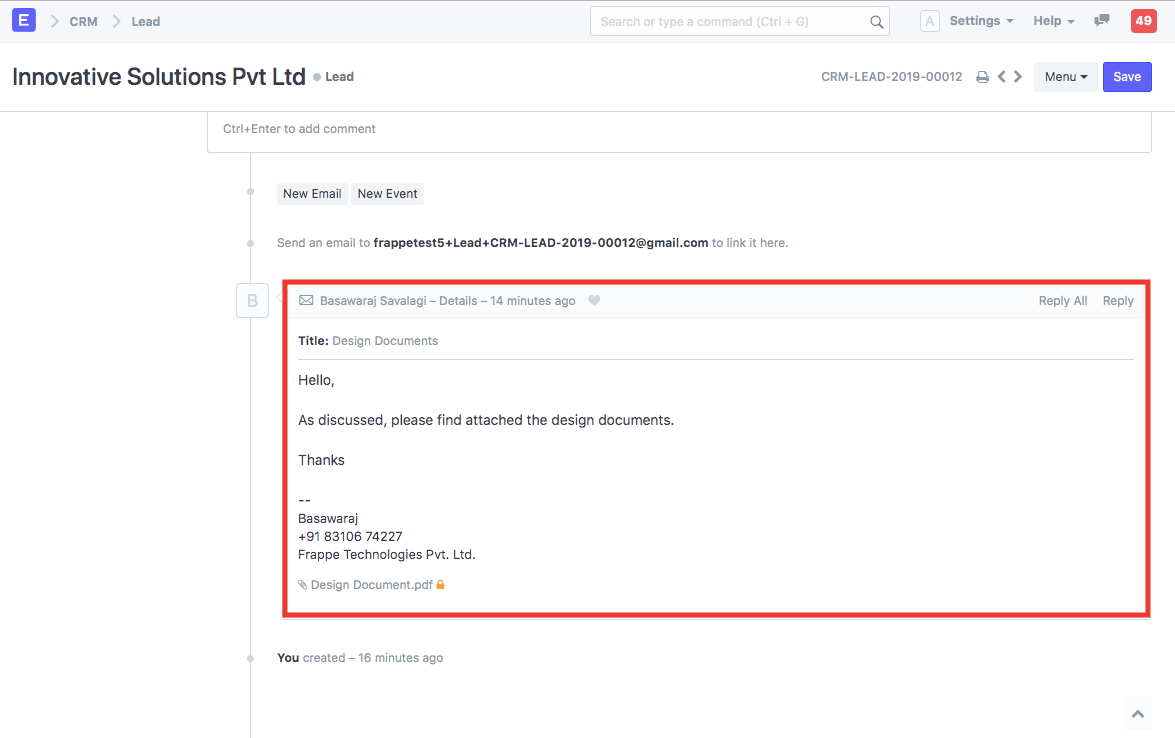Image resolution: width=1175 pixels, height=738 pixels.
Task: Click the envelope icon on the email header
Action: point(305,300)
